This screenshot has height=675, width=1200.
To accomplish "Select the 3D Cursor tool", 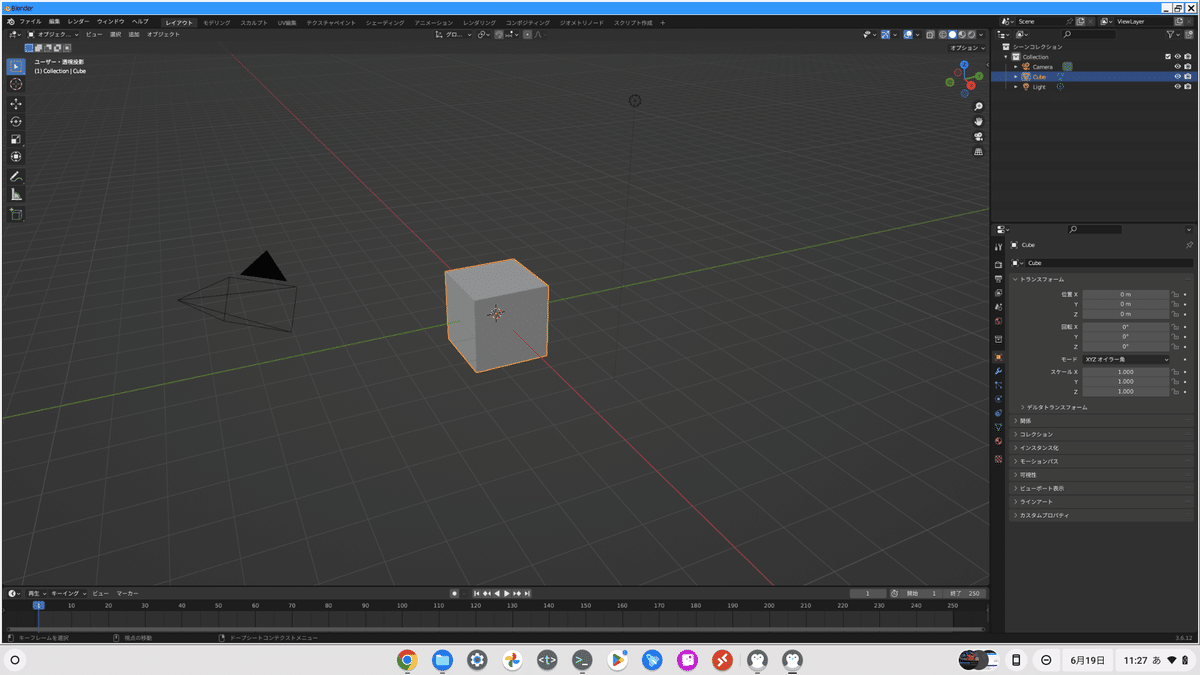I will point(16,84).
